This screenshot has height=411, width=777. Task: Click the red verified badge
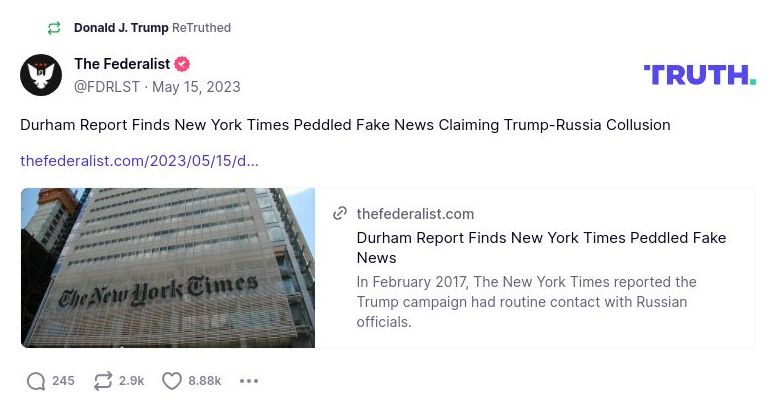coord(182,64)
